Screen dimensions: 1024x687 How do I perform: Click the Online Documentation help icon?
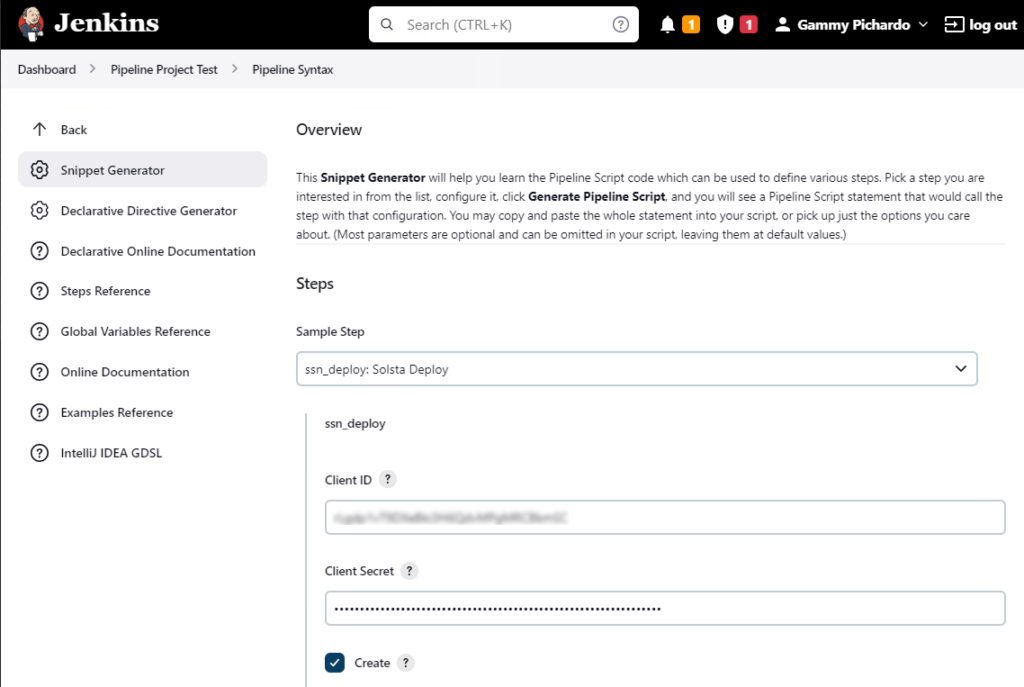[x=40, y=372]
